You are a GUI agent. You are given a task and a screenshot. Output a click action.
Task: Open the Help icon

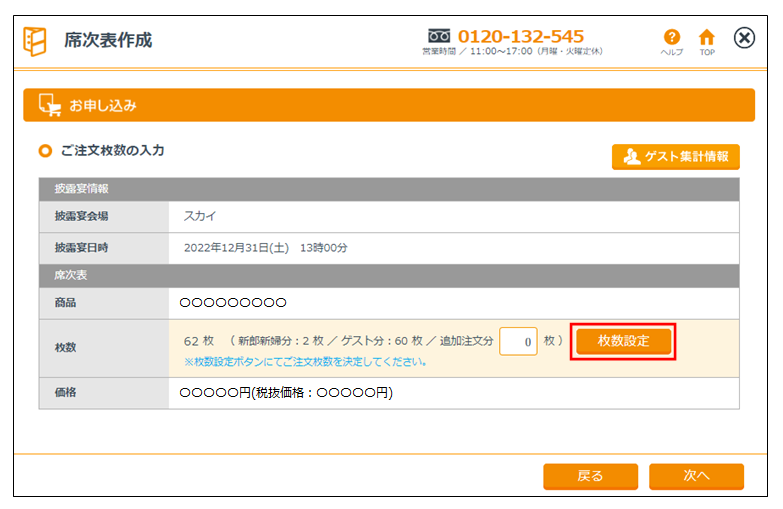point(671,37)
